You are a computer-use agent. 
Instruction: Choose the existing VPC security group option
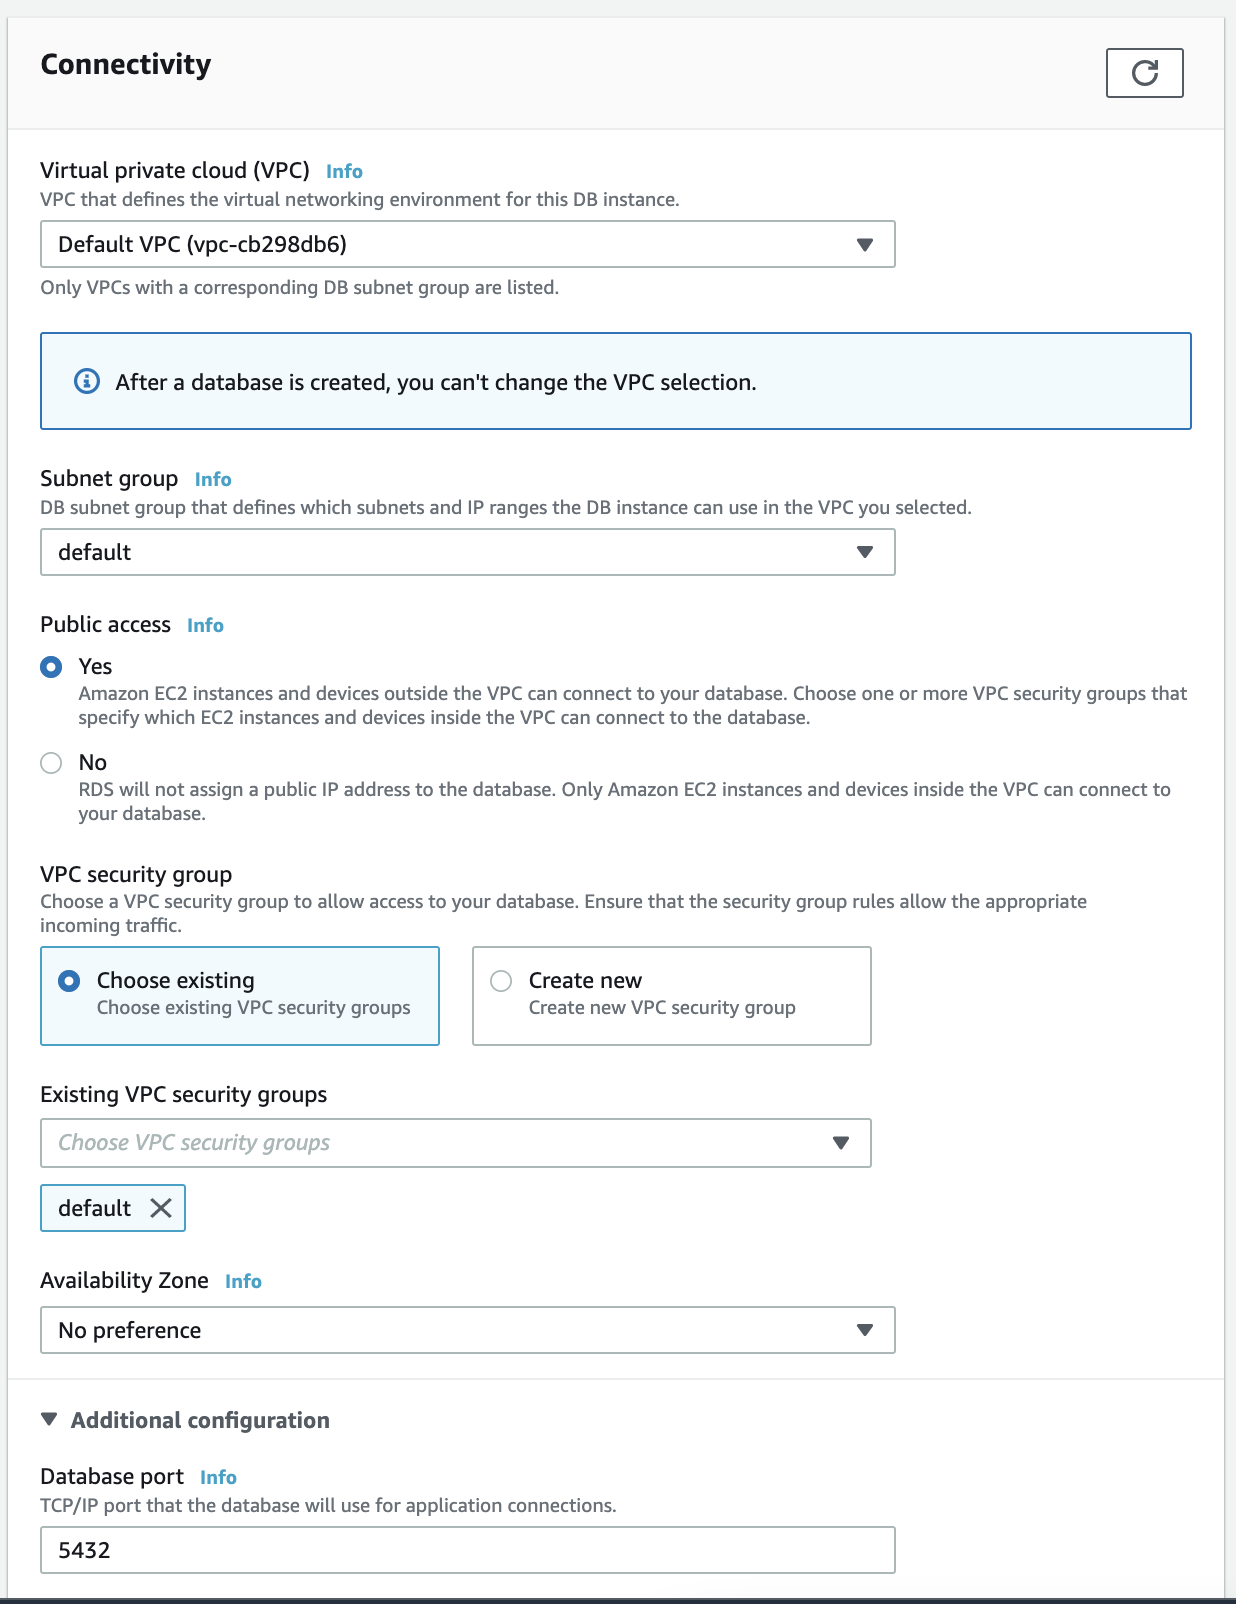[69, 981]
